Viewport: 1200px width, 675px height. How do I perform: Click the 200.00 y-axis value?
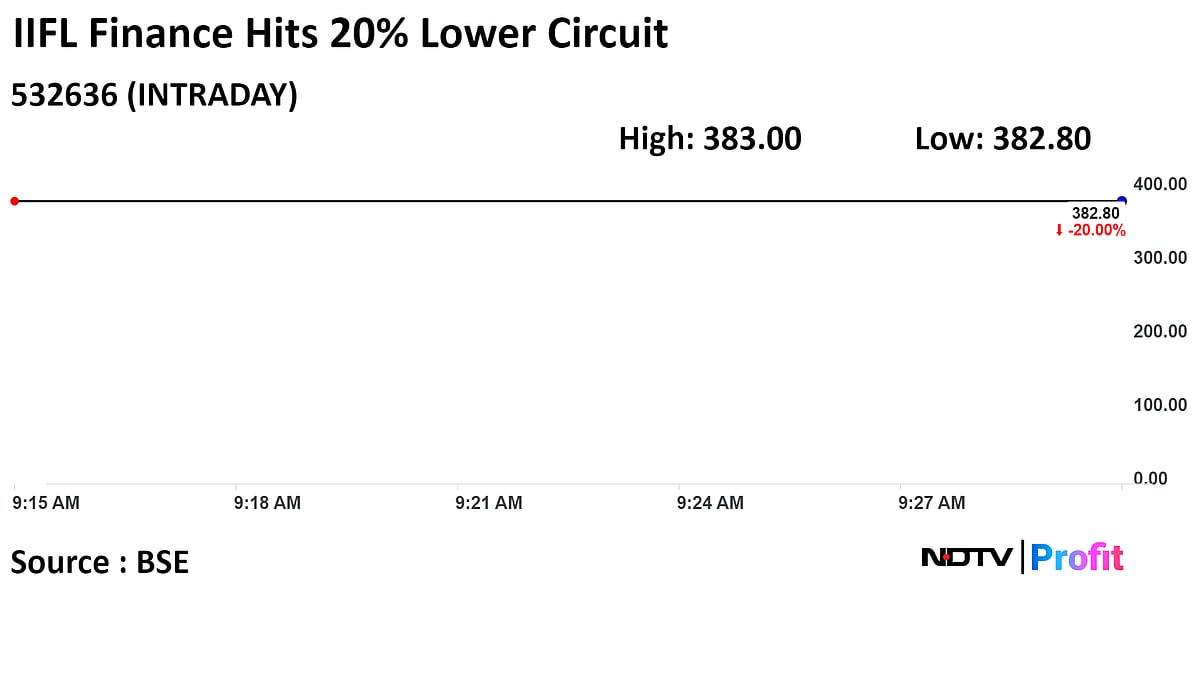point(1160,331)
